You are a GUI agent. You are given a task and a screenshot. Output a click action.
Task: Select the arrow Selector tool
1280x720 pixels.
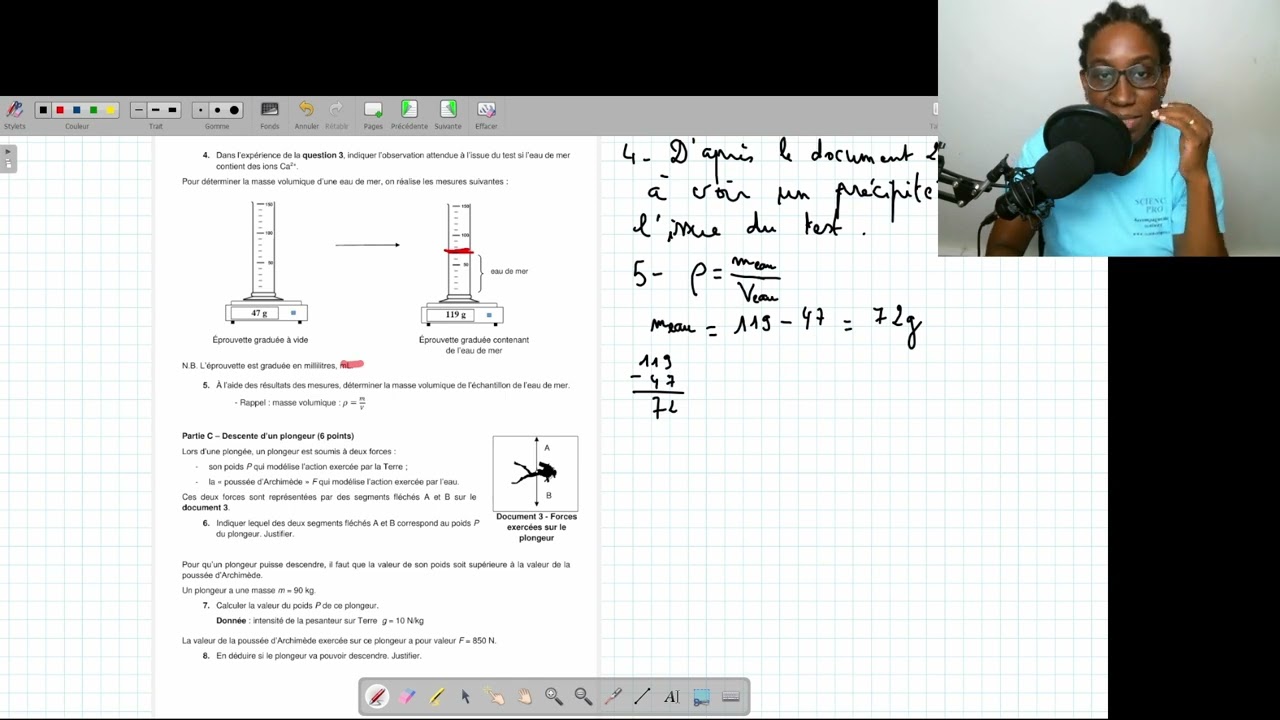pos(466,697)
